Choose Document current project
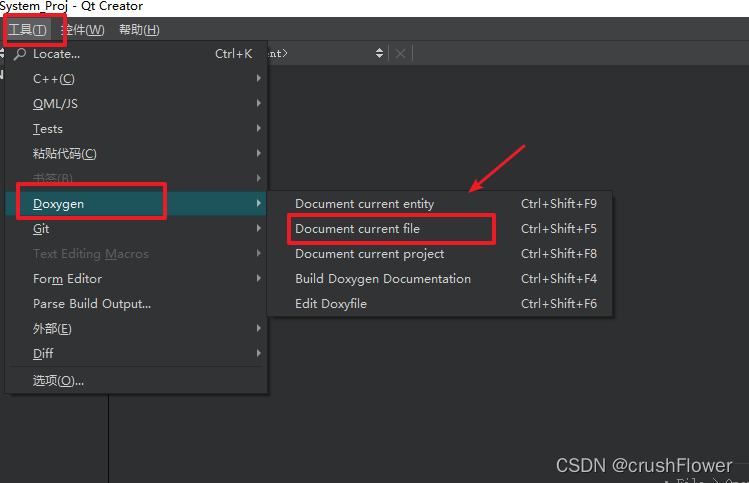 click(439, 253)
